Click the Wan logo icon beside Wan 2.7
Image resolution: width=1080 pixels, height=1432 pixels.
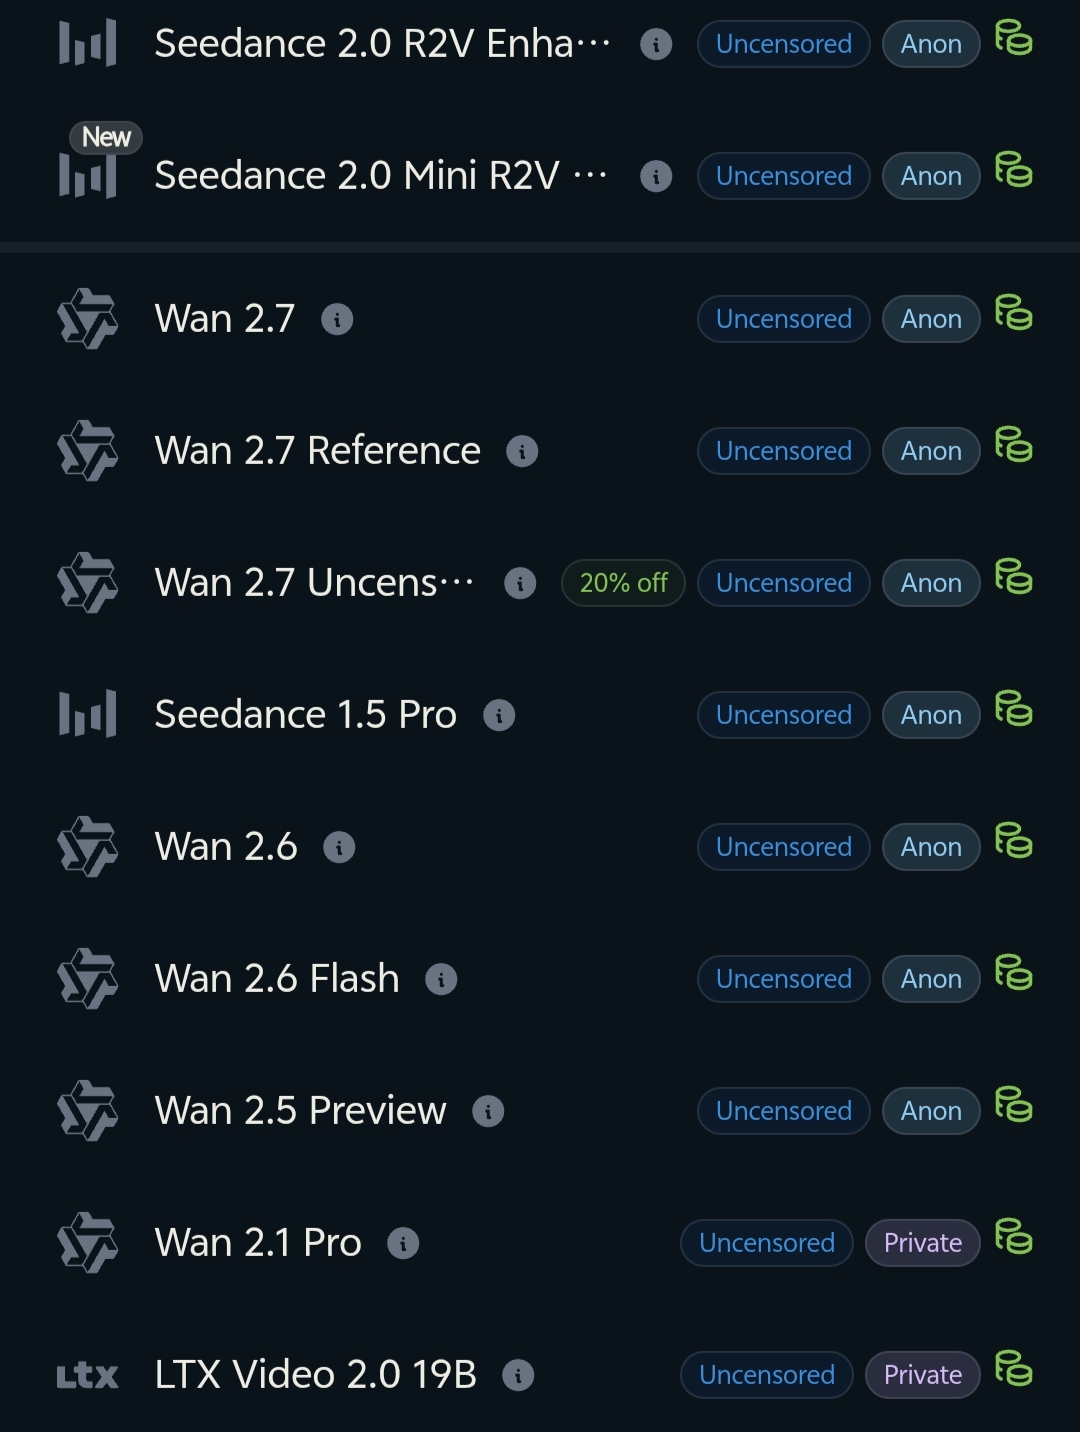88,319
